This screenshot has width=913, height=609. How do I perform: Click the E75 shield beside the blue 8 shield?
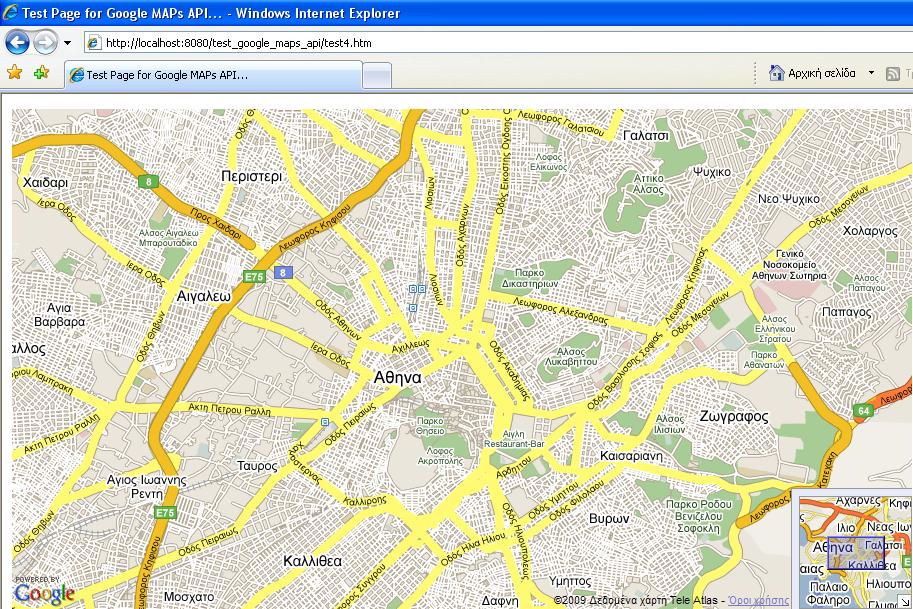point(254,277)
